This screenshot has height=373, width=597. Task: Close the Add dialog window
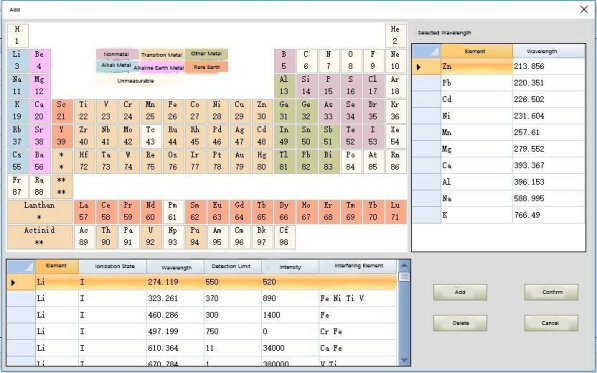point(584,10)
